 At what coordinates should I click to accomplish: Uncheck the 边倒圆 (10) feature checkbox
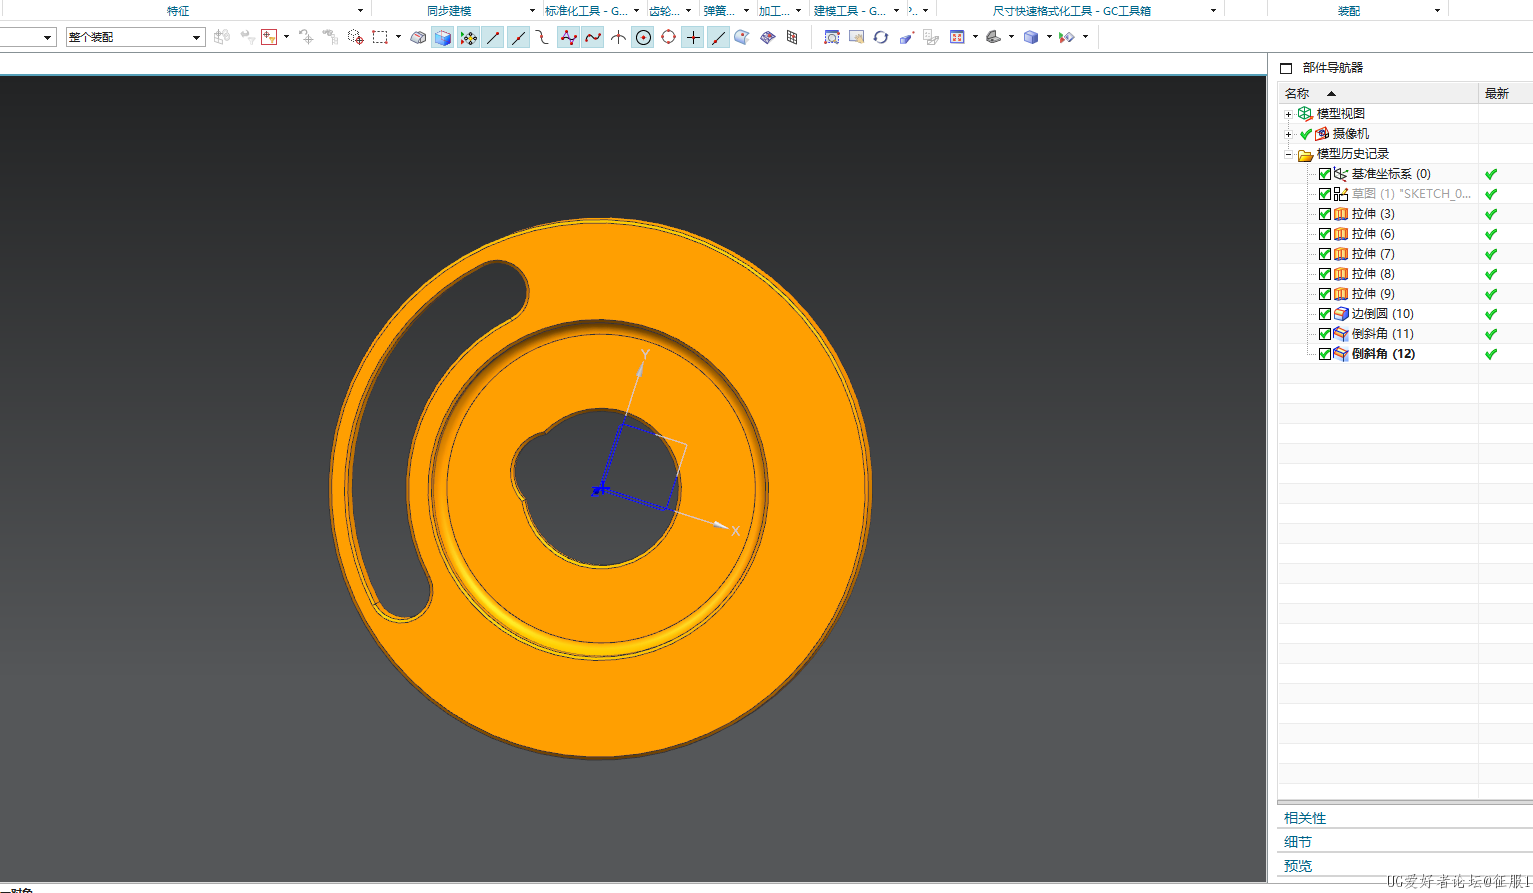click(x=1325, y=314)
